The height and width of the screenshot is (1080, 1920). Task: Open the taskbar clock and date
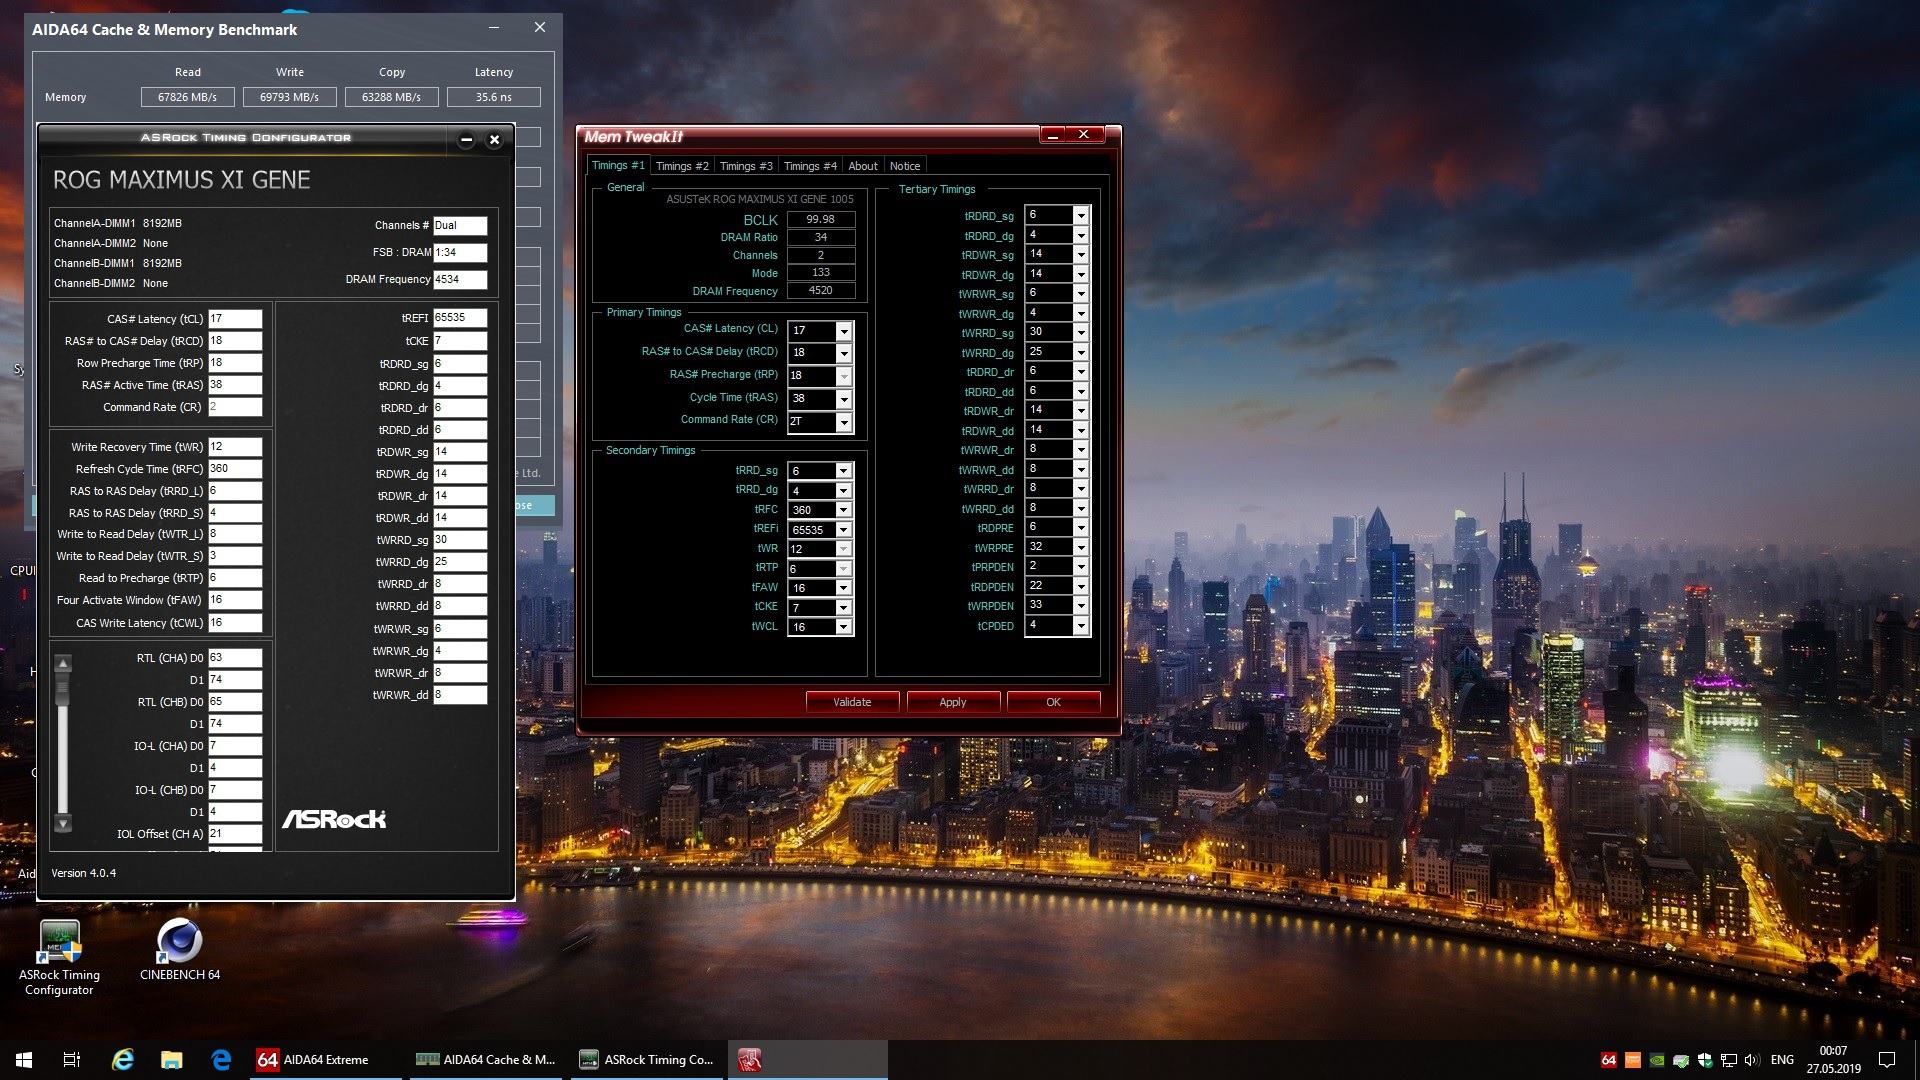click(x=1833, y=1060)
